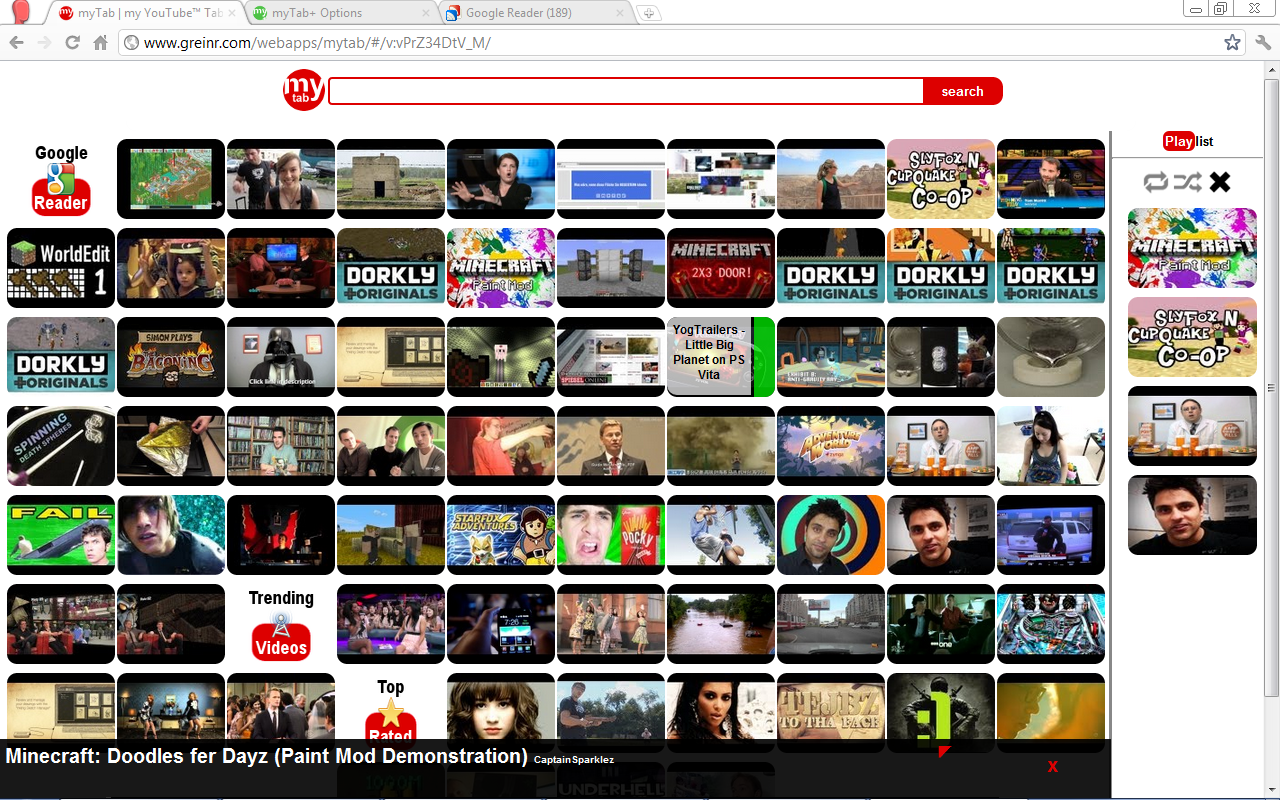Screen dimensions: 1280x800
Task: Open the gold foil hands thumbnail
Action: point(171,446)
